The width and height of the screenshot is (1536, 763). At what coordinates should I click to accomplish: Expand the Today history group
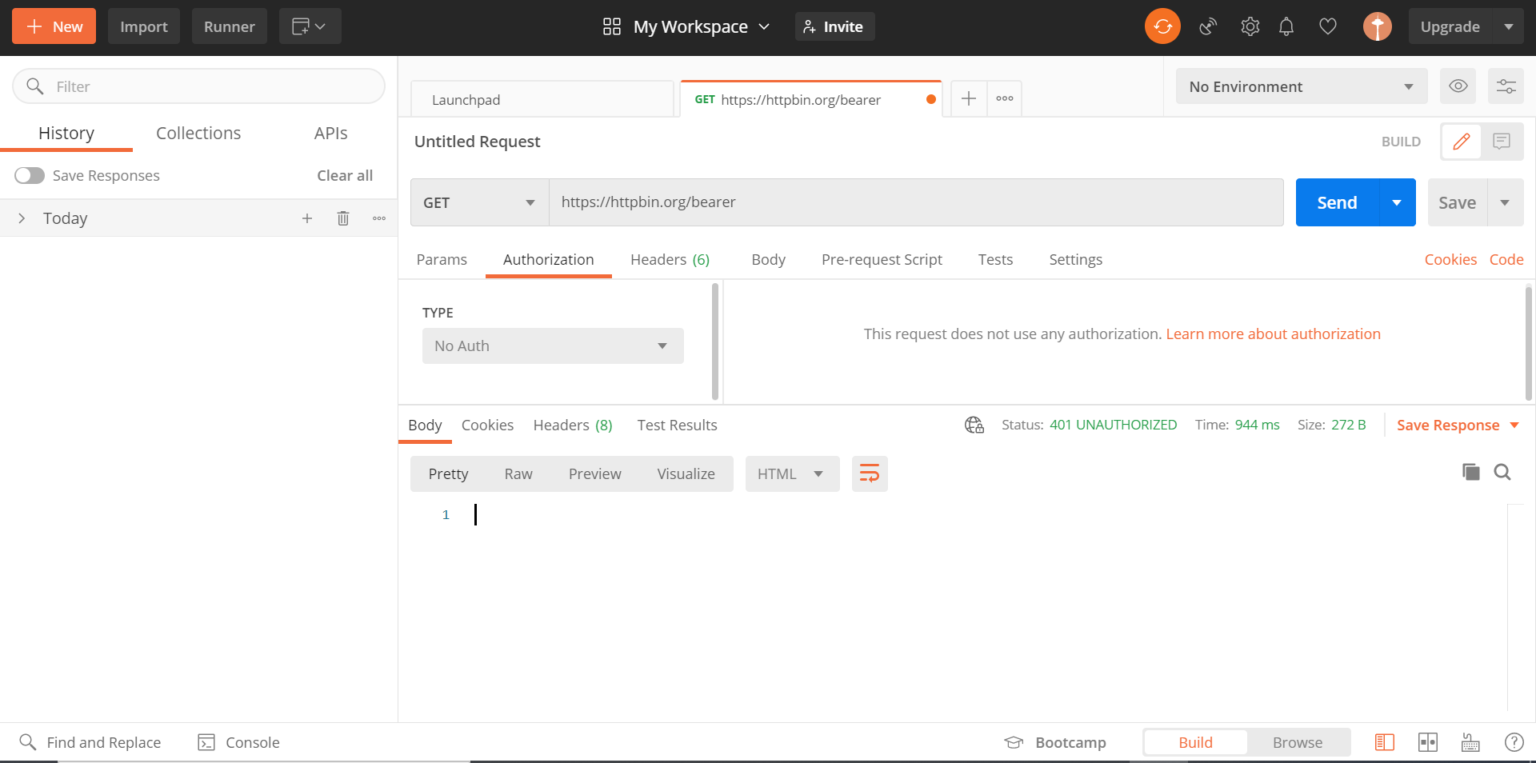point(22,218)
